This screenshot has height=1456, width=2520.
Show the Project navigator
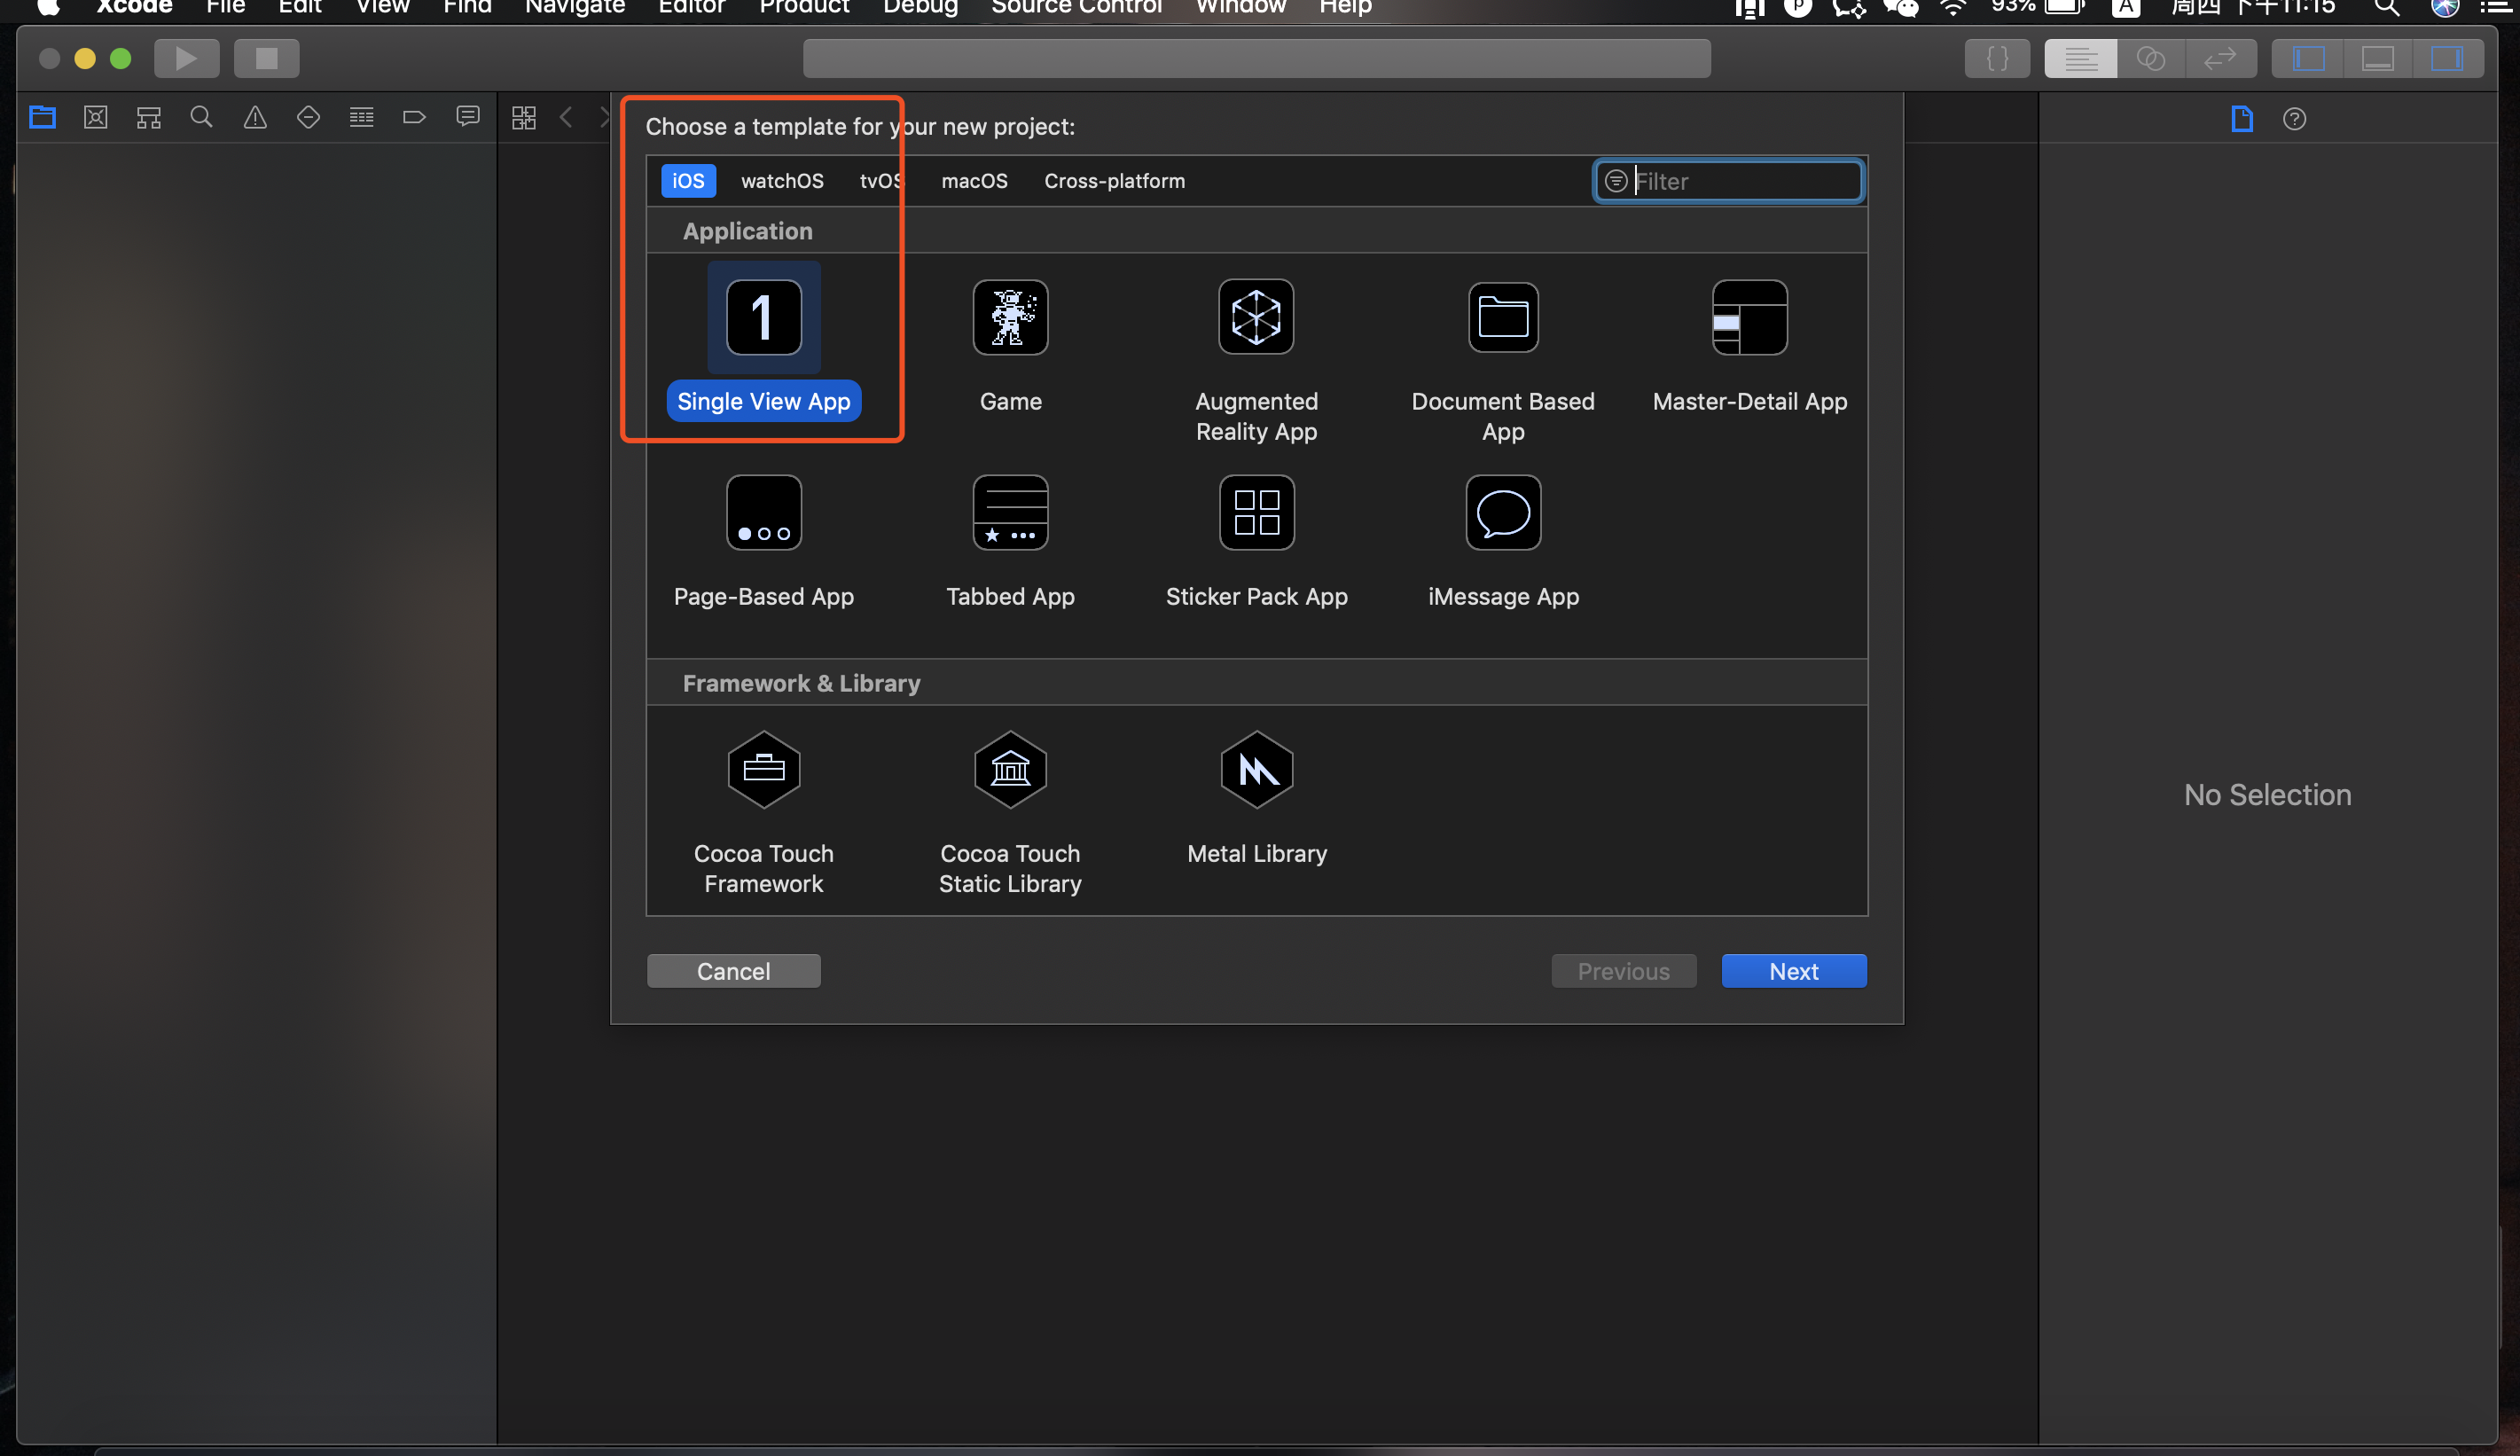(x=42, y=117)
